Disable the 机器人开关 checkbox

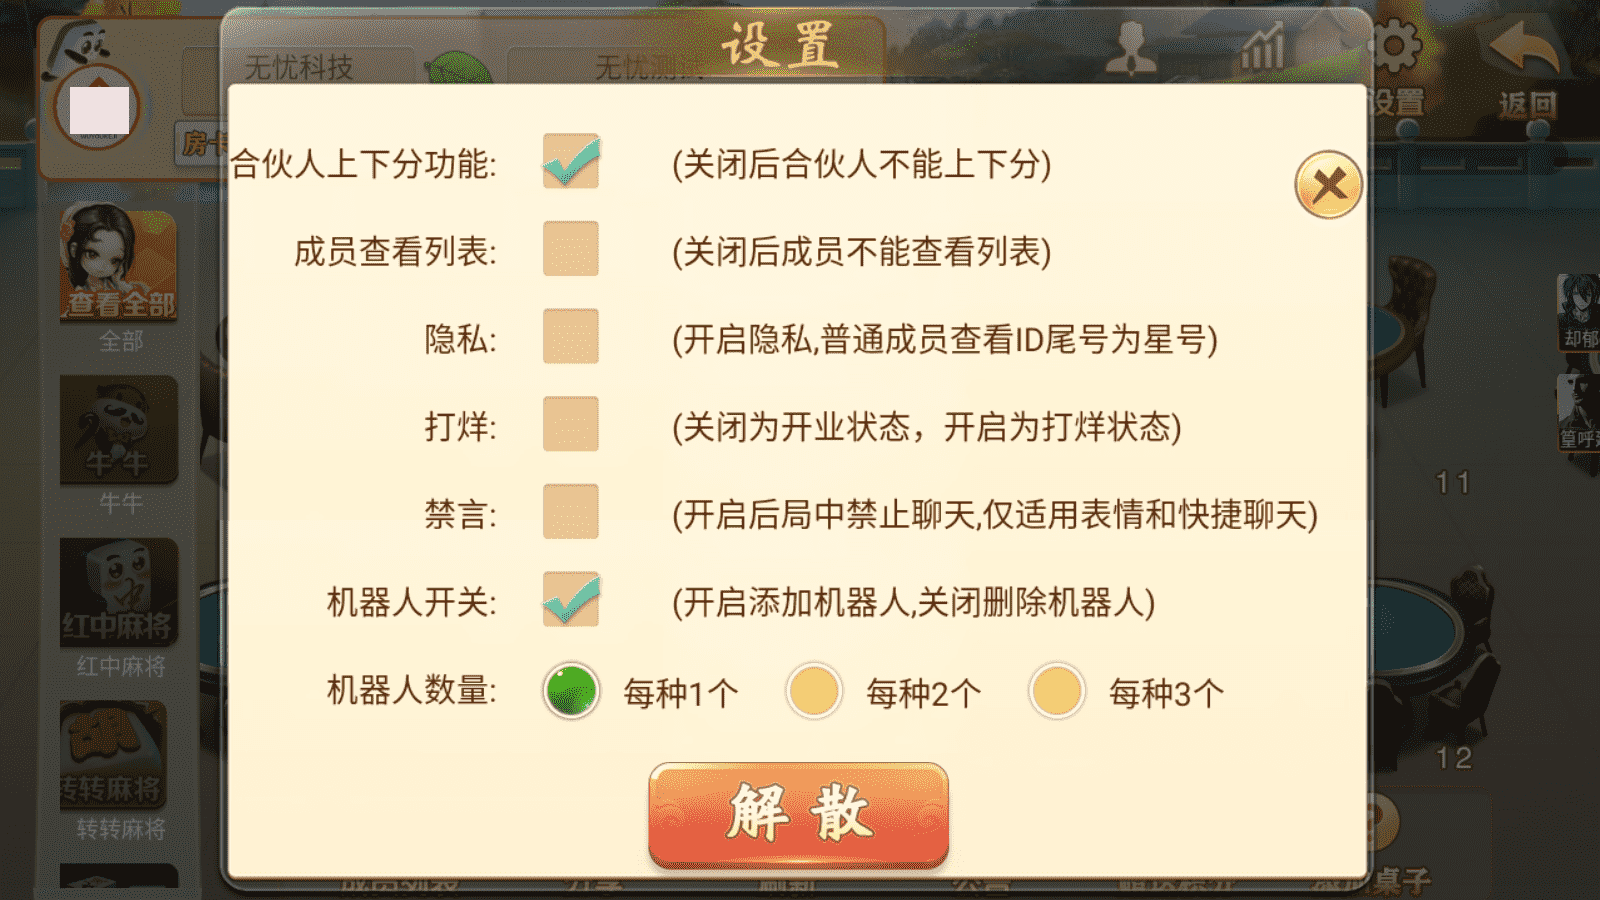(x=571, y=600)
